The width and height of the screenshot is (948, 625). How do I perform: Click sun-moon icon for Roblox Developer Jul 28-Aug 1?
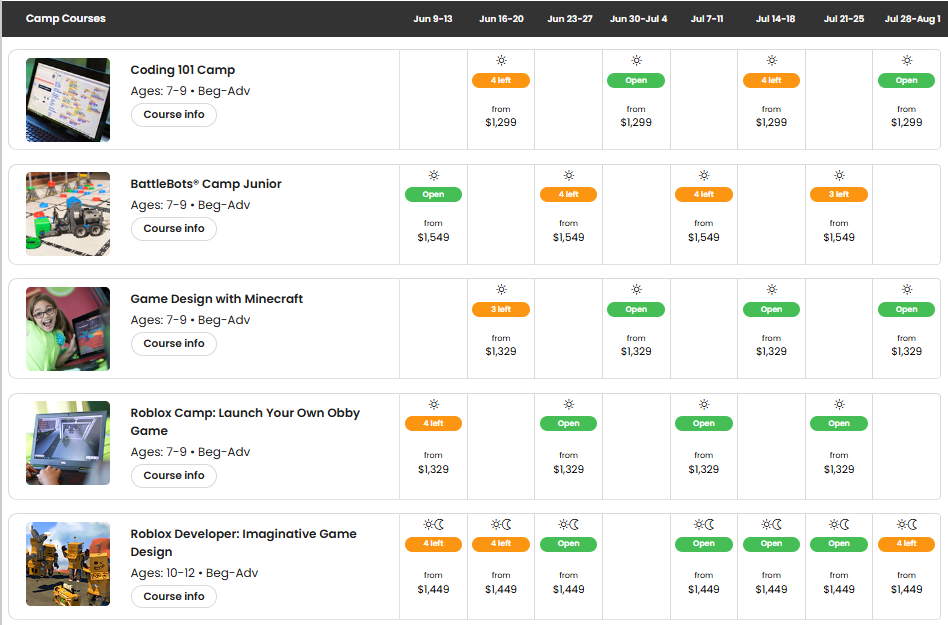pos(906,524)
